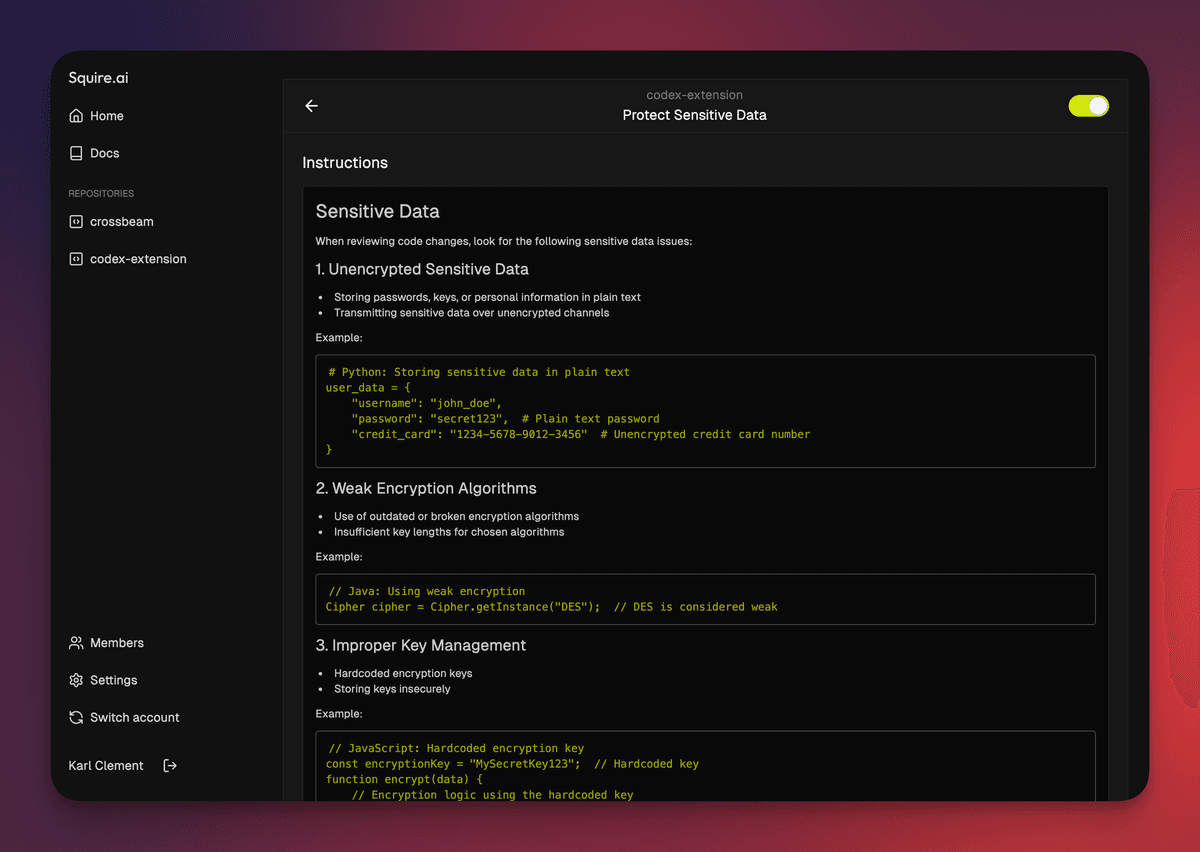Click the back arrow icon
1200x852 pixels.
click(x=311, y=105)
